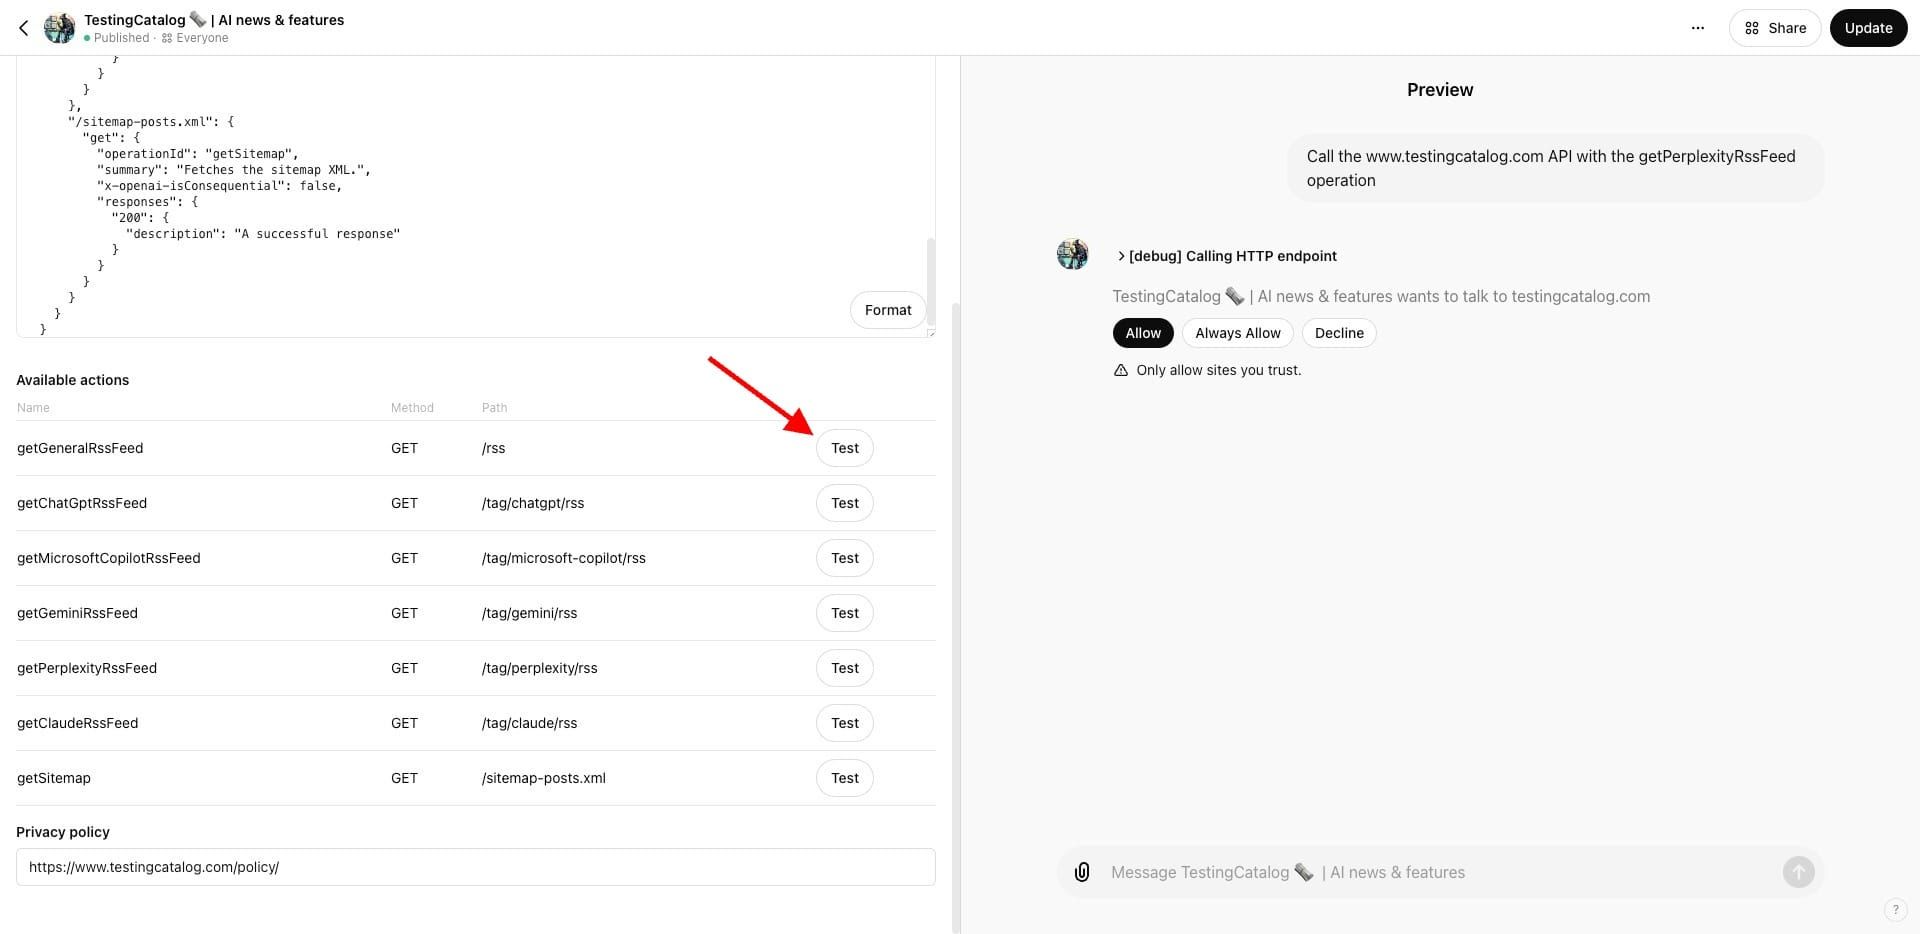Allow the connection to testingcatalog.com

click(x=1142, y=332)
